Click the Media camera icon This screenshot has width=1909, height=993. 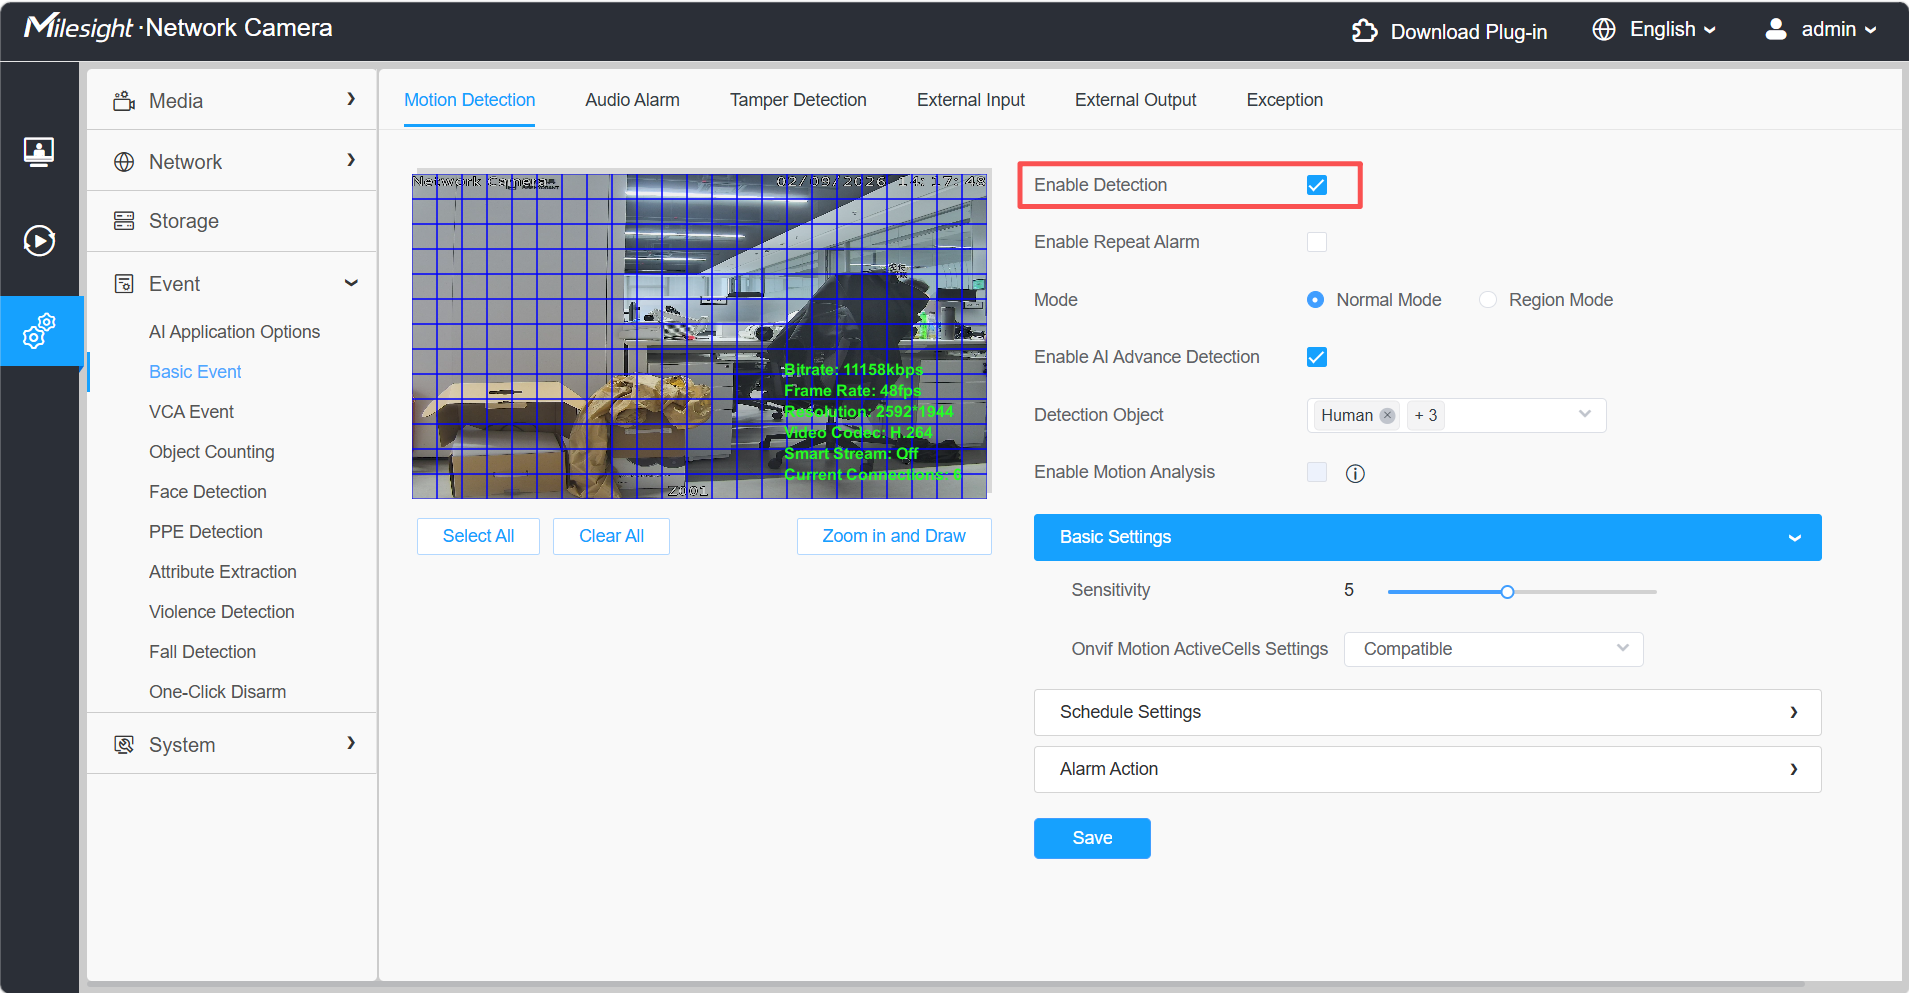coord(124,101)
